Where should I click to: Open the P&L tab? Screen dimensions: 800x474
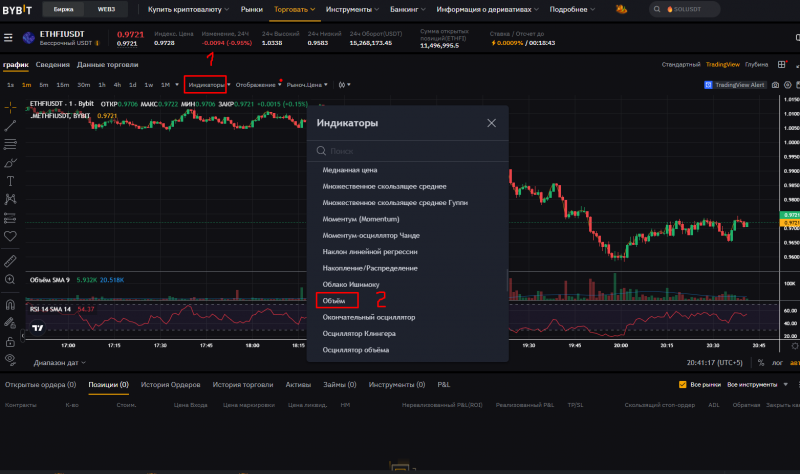(443, 384)
